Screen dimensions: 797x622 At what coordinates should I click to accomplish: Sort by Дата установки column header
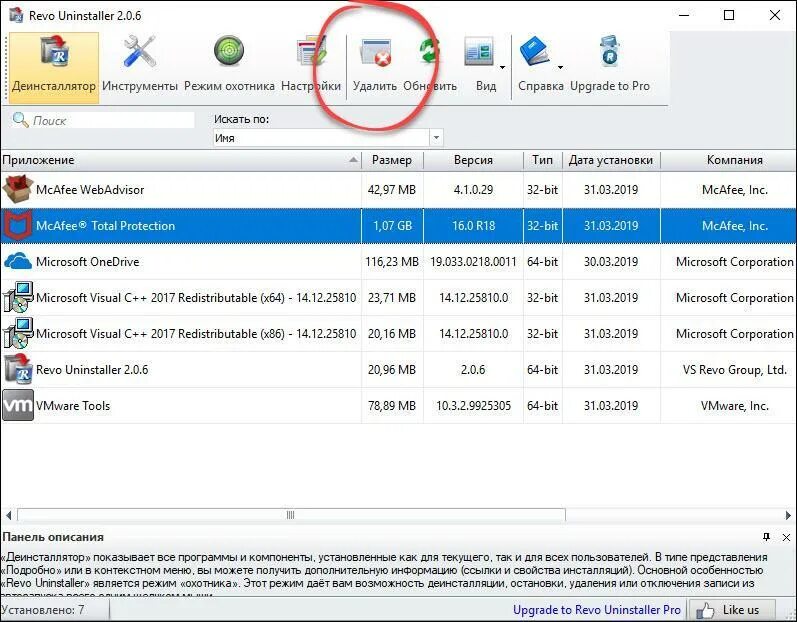pos(611,160)
